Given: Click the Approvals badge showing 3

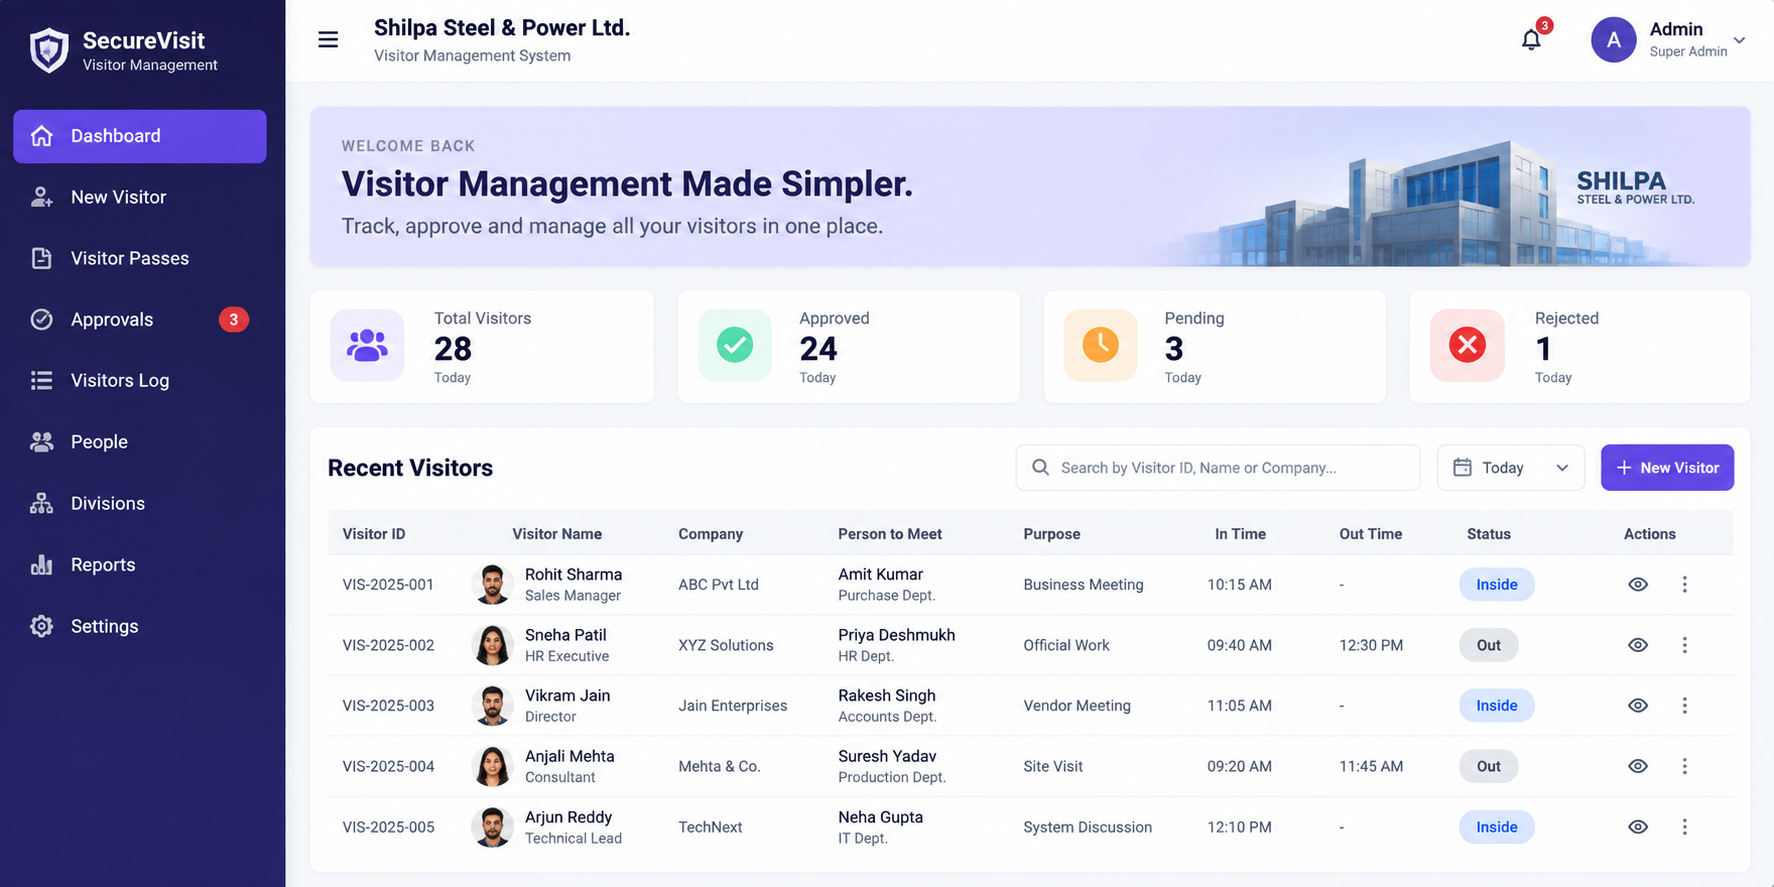Looking at the screenshot, I should 233,319.
